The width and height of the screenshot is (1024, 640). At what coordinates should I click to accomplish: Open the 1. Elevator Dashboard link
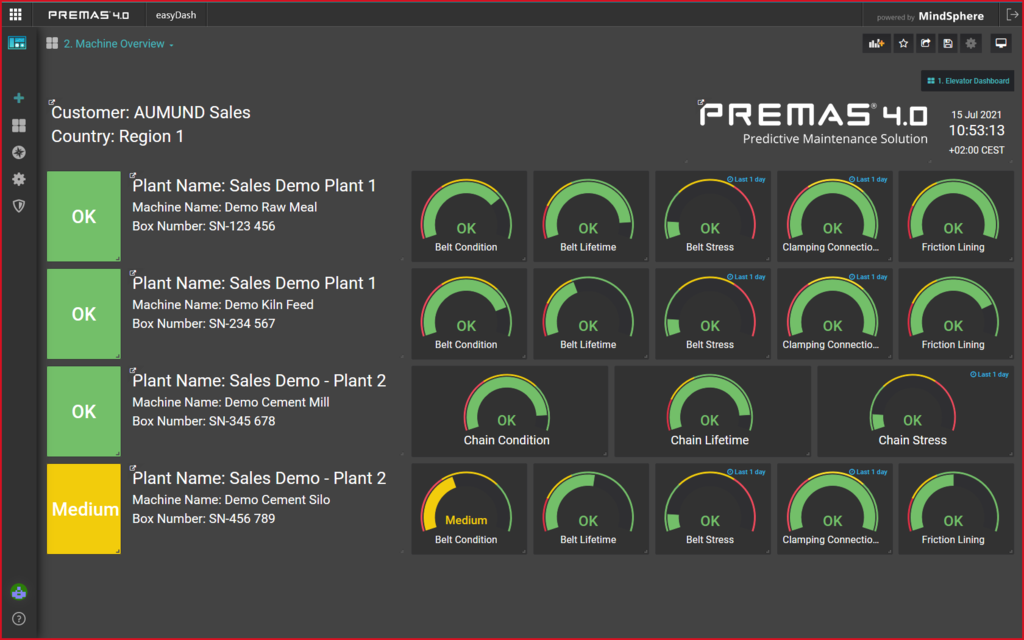968,81
